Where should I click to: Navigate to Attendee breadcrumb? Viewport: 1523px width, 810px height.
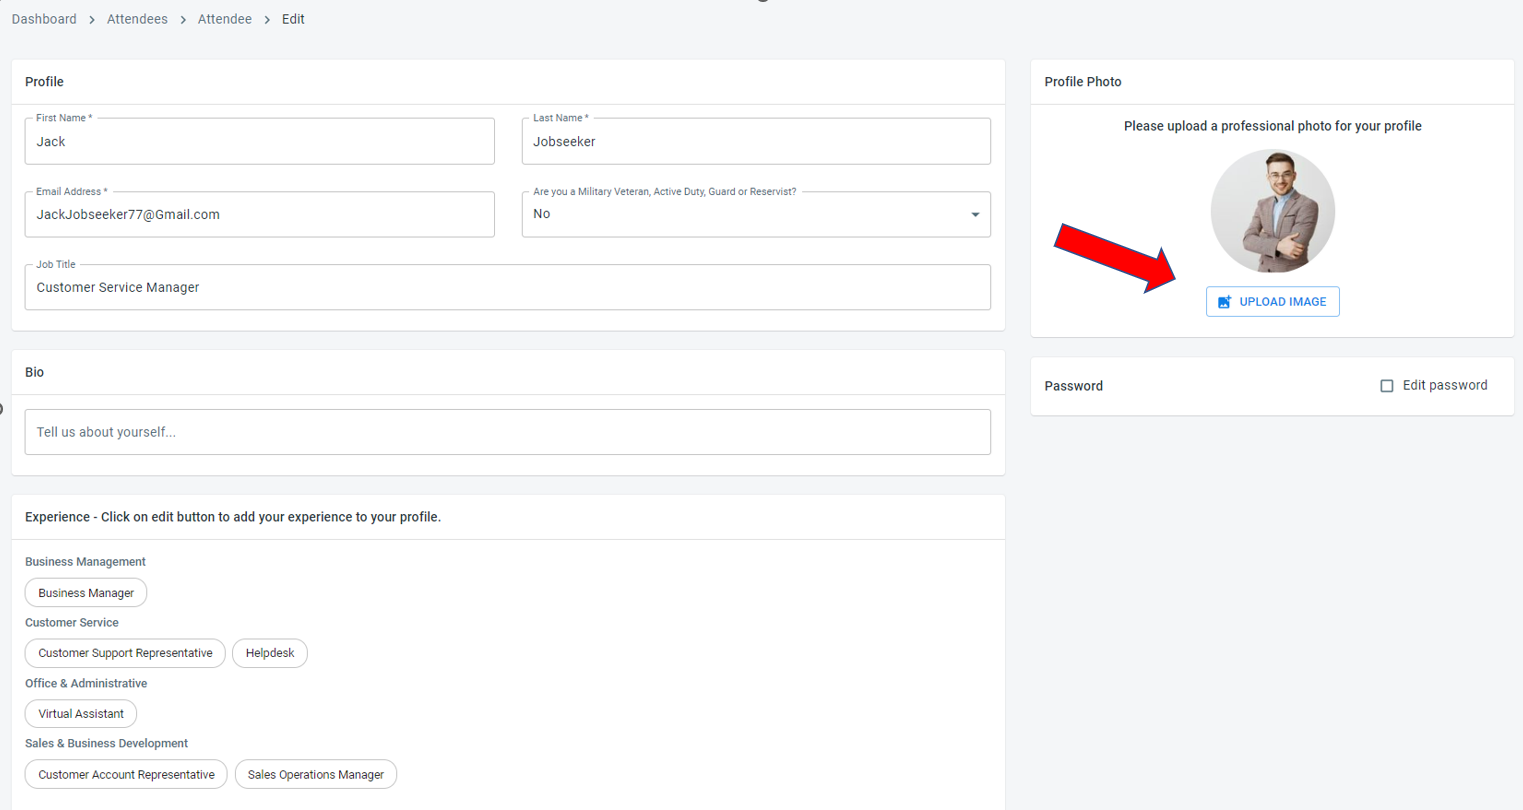225,19
